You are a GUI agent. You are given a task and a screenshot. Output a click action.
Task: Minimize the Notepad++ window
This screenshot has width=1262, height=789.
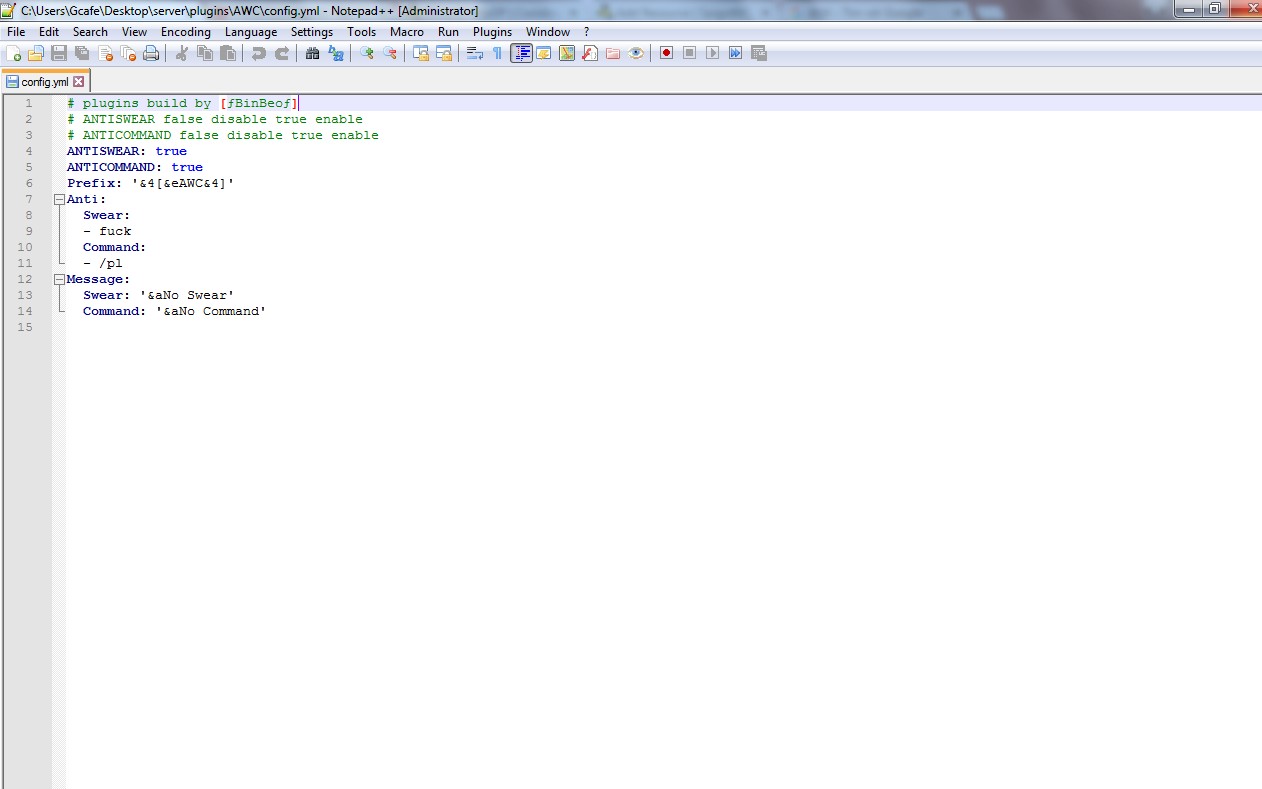(x=1188, y=9)
